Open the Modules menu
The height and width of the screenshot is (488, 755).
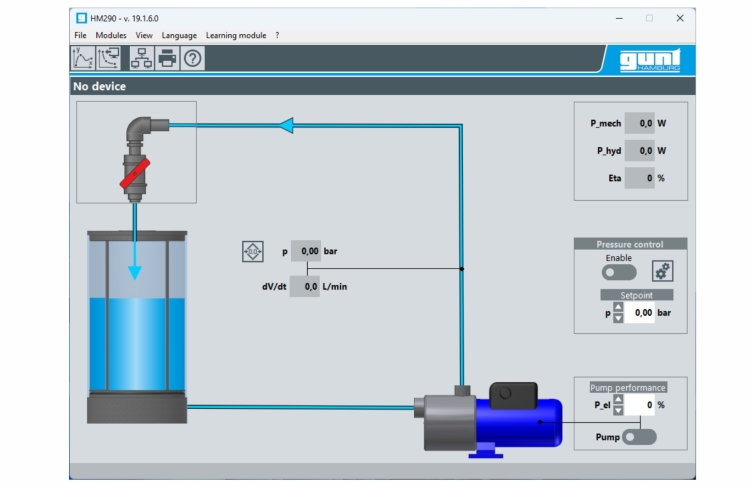(x=111, y=35)
